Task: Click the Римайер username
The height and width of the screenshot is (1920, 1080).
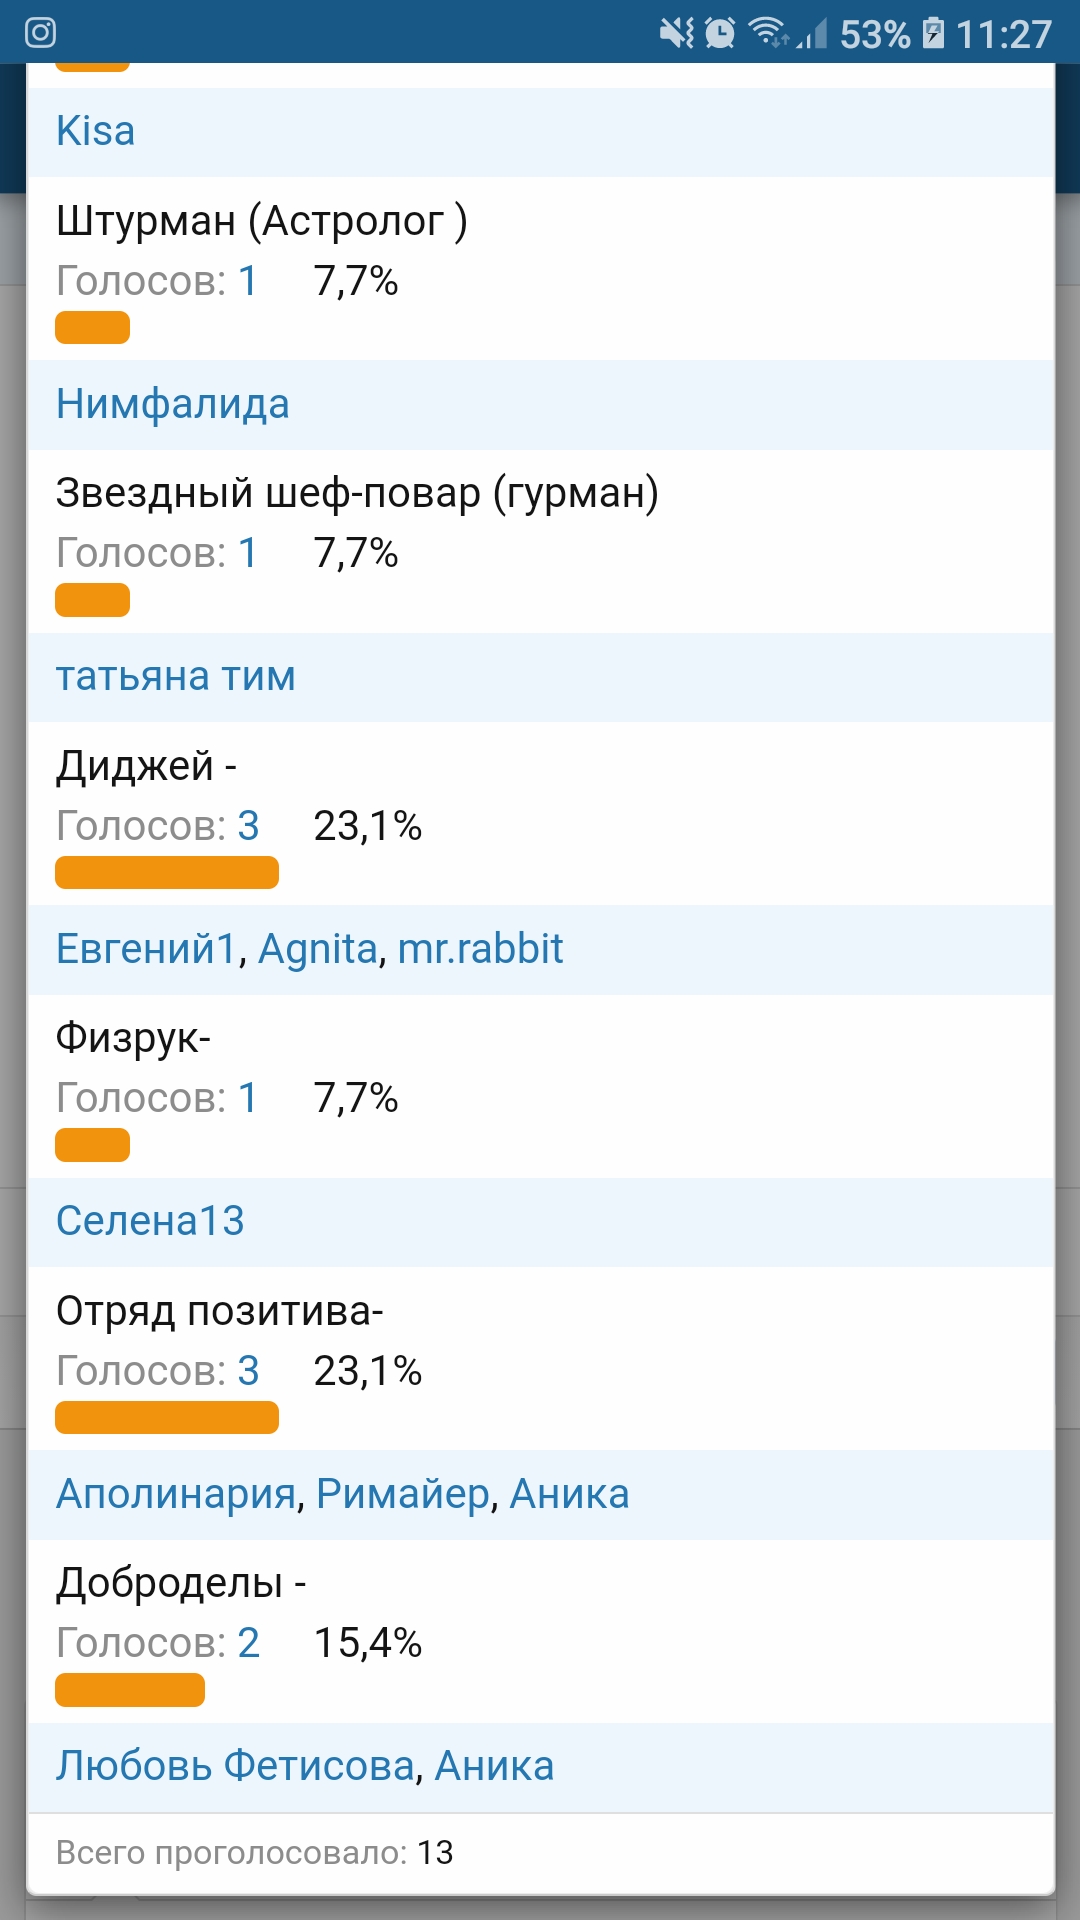Action: [403, 1494]
